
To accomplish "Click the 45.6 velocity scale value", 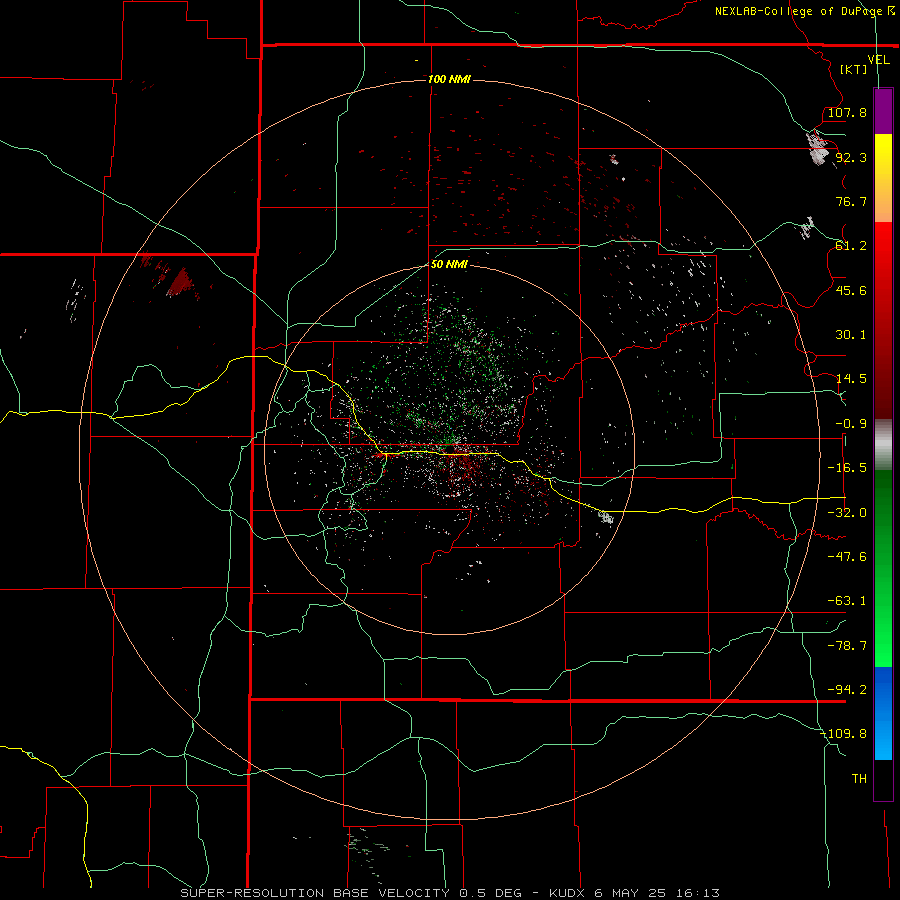I will coord(851,290).
